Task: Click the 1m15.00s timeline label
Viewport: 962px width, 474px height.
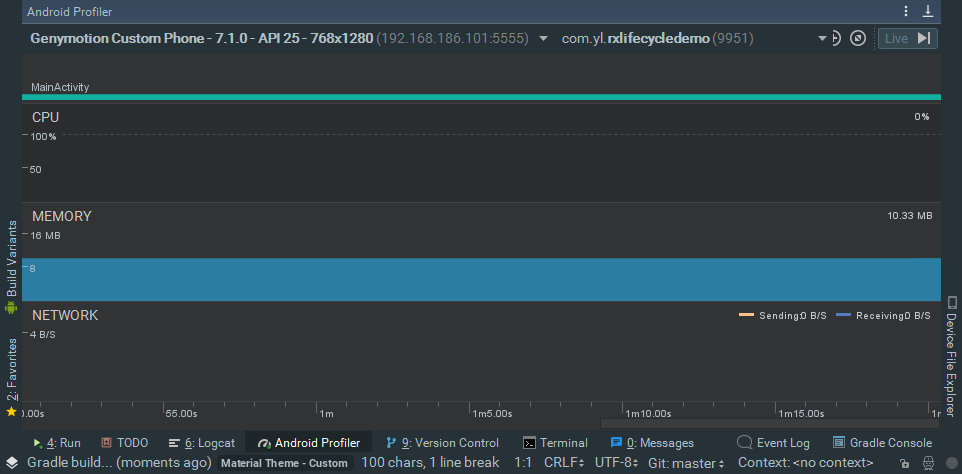Action: pyautogui.click(x=801, y=413)
